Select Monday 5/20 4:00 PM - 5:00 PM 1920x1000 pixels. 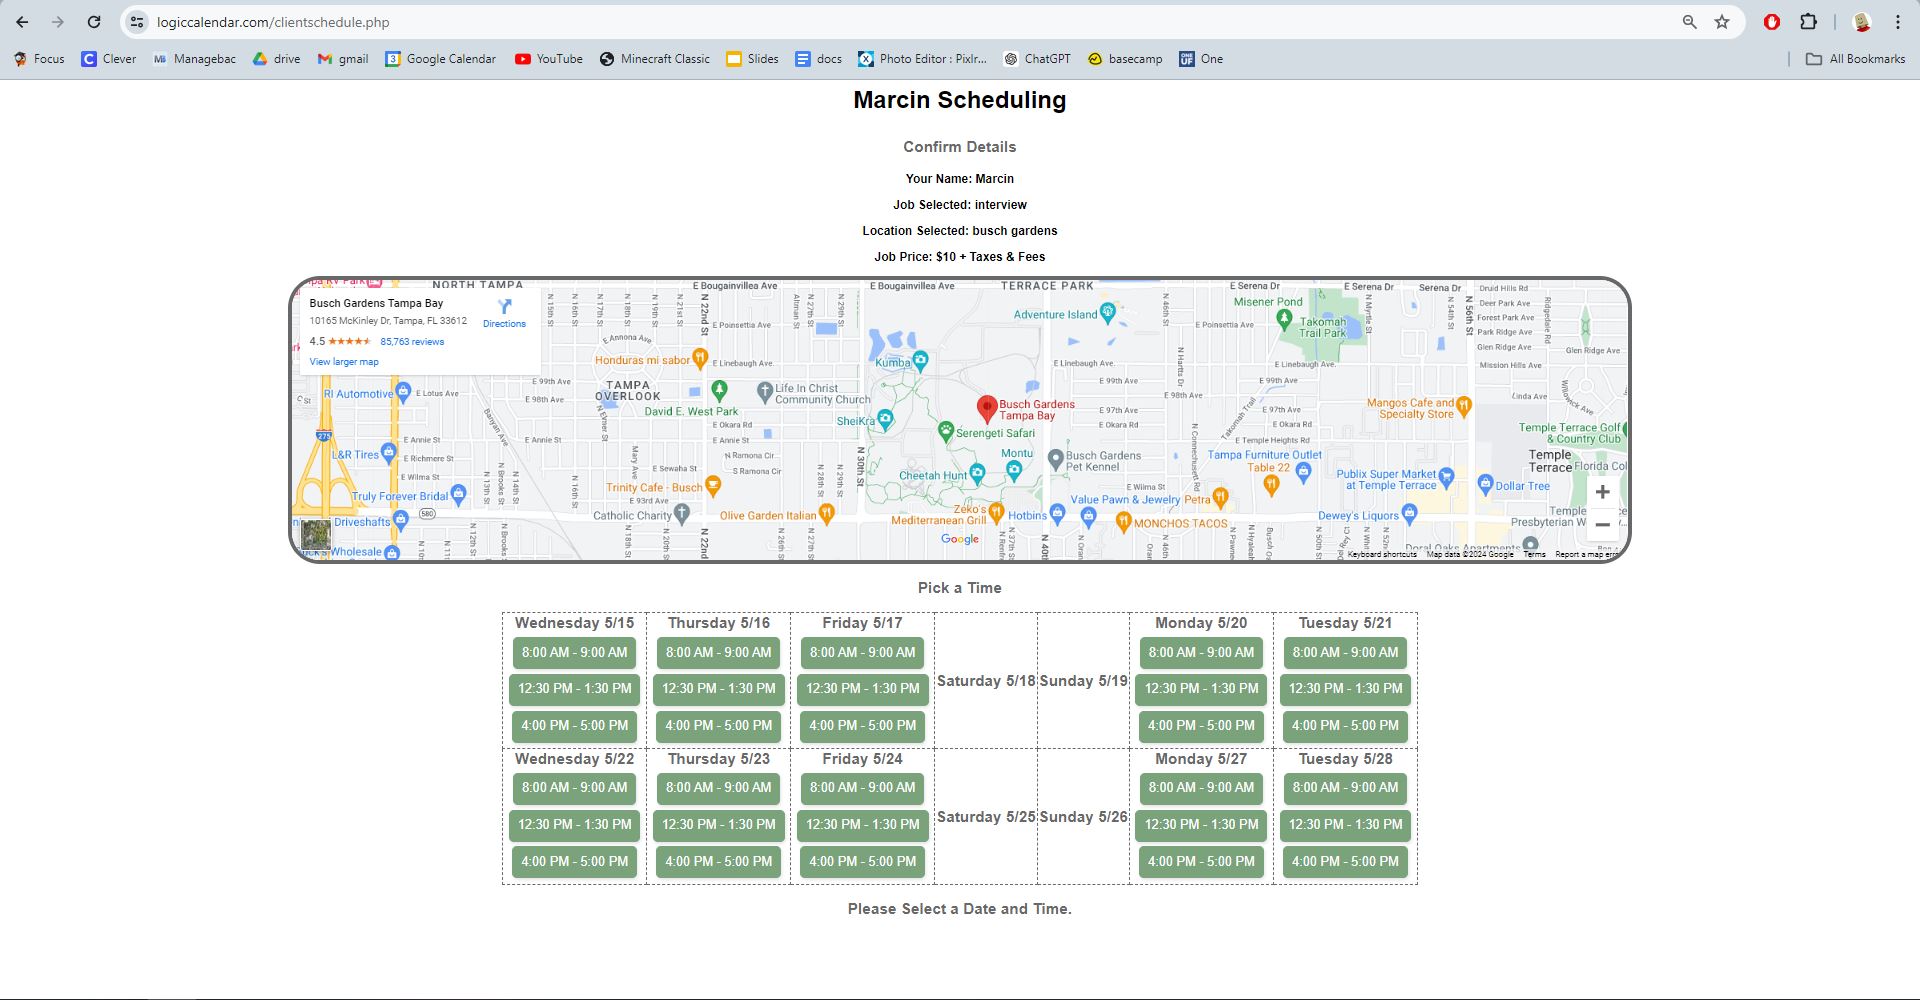pos(1201,726)
